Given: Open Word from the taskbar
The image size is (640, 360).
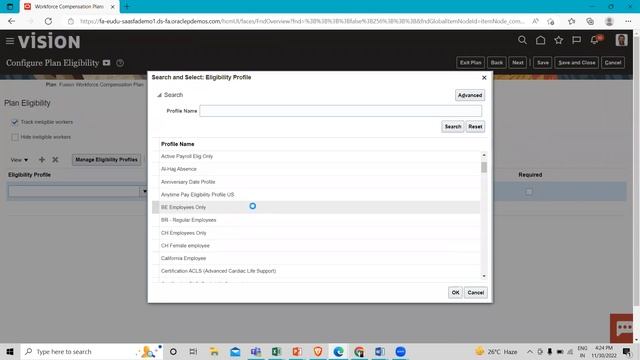Looking at the screenshot, I should 380,351.
